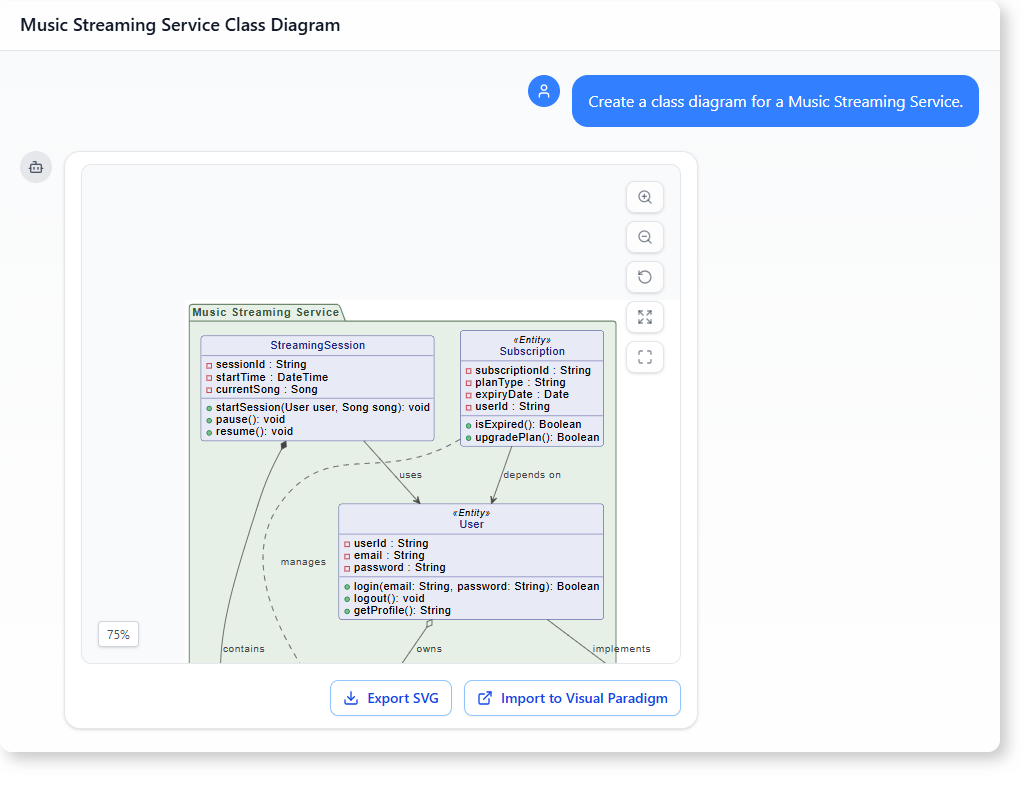Enter fullscreen using the corner-brackets icon
The image size is (1028, 788).
coord(645,357)
